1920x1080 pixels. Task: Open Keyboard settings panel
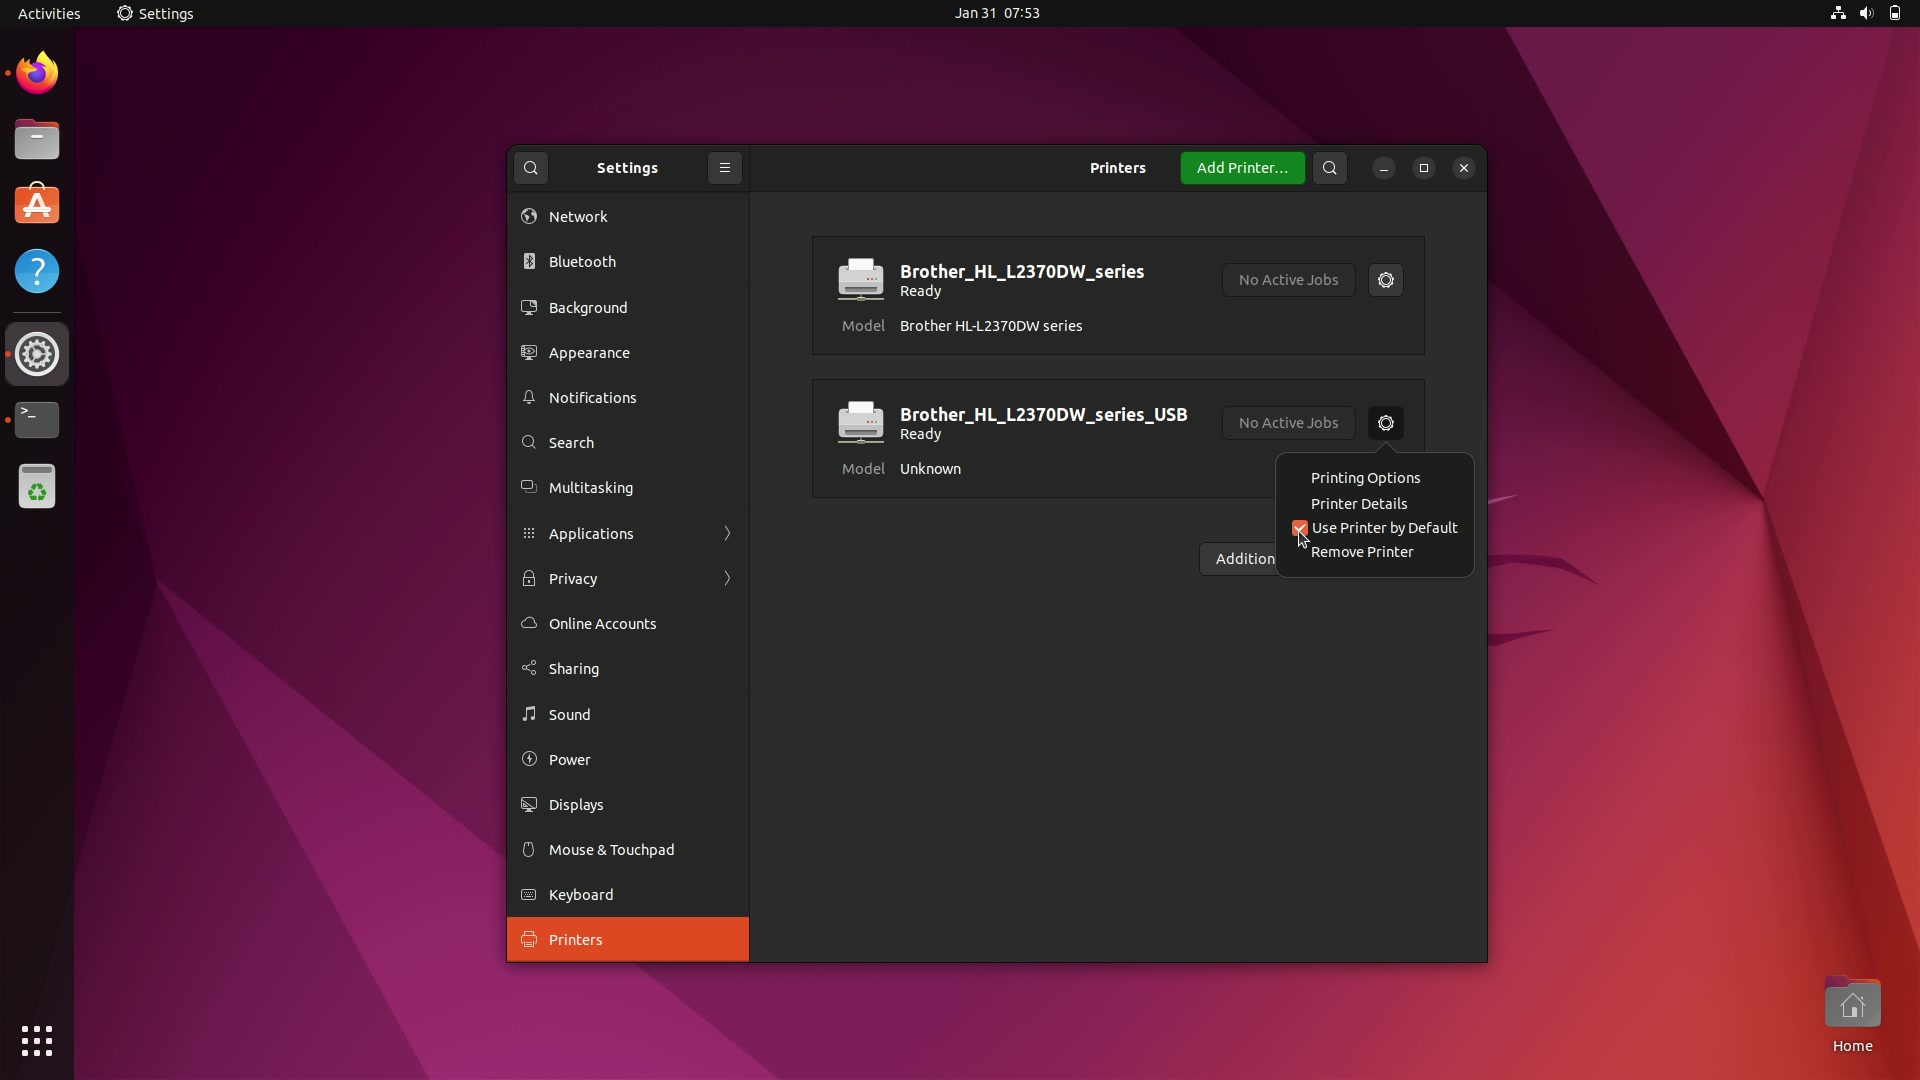[x=628, y=895]
